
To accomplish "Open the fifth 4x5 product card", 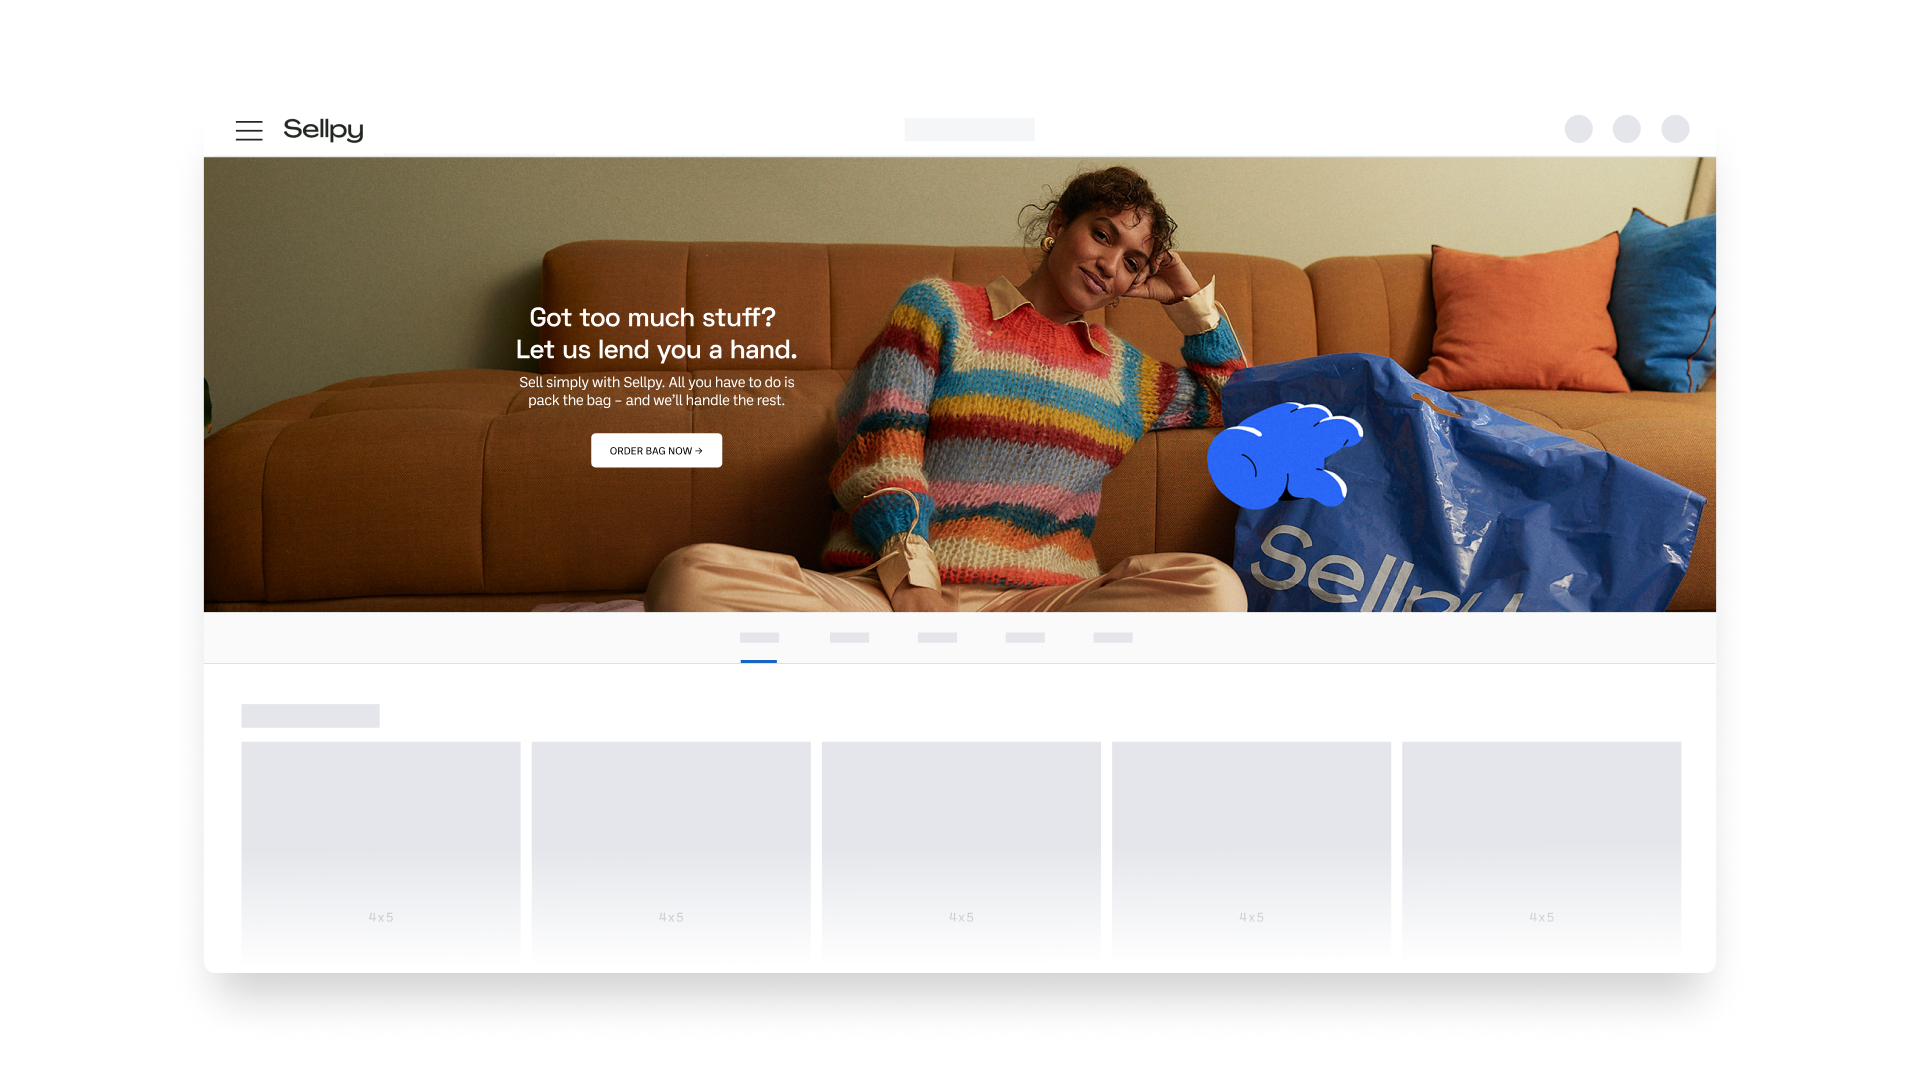I will pos(1541,850).
